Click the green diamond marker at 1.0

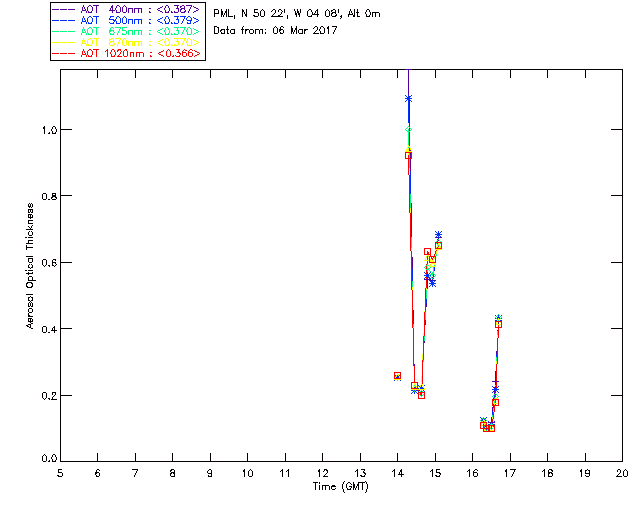408,130
